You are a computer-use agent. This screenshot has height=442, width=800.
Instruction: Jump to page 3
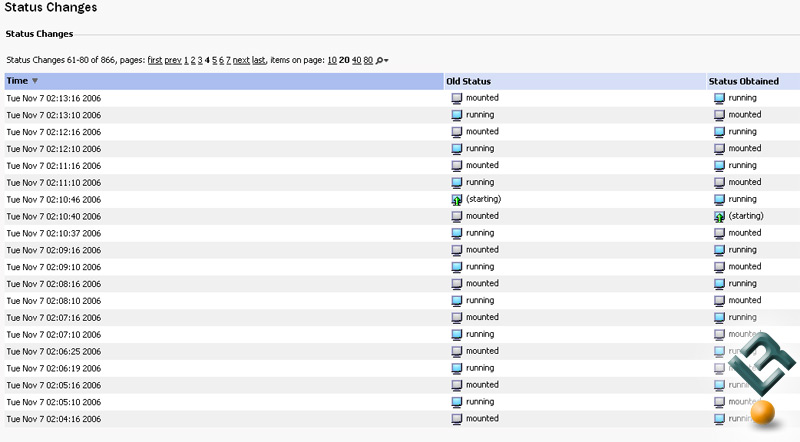(x=200, y=60)
